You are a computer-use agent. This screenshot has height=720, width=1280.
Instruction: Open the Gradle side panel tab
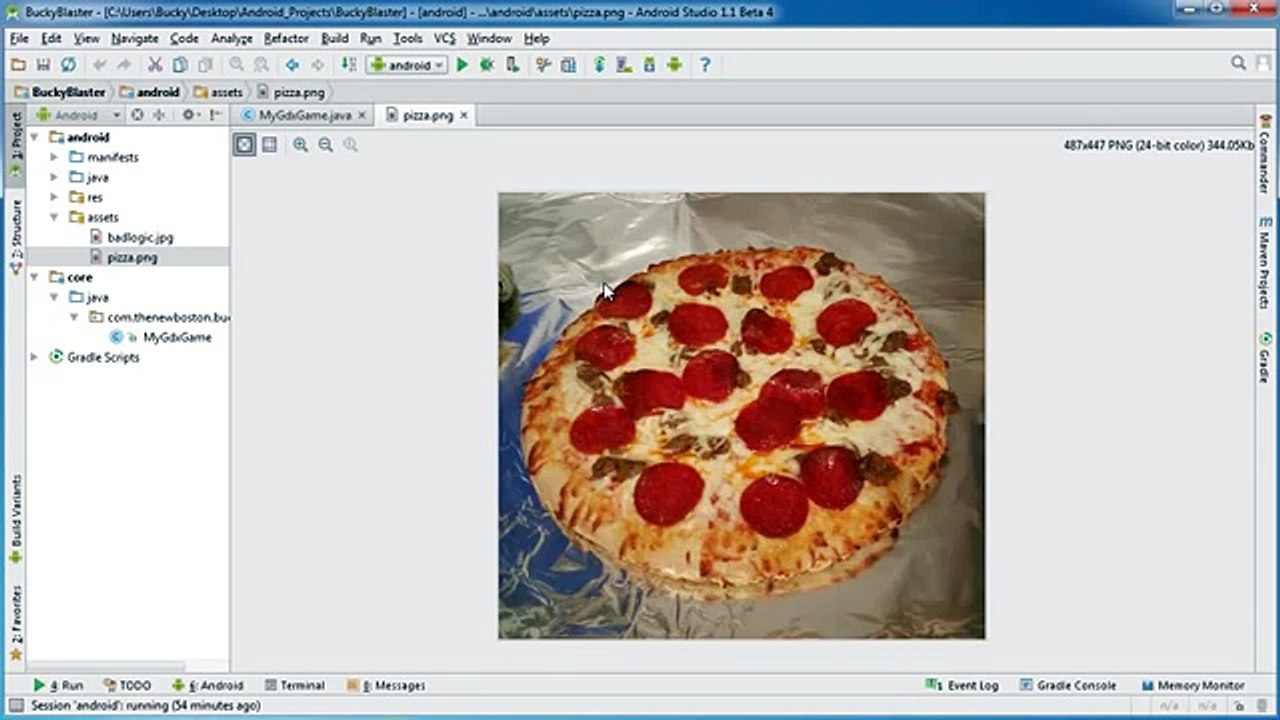1265,358
